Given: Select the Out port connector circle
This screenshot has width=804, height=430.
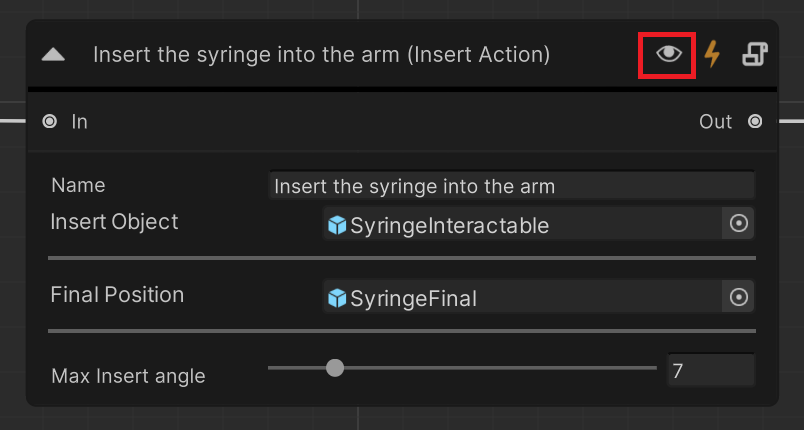Looking at the screenshot, I should coord(755,121).
